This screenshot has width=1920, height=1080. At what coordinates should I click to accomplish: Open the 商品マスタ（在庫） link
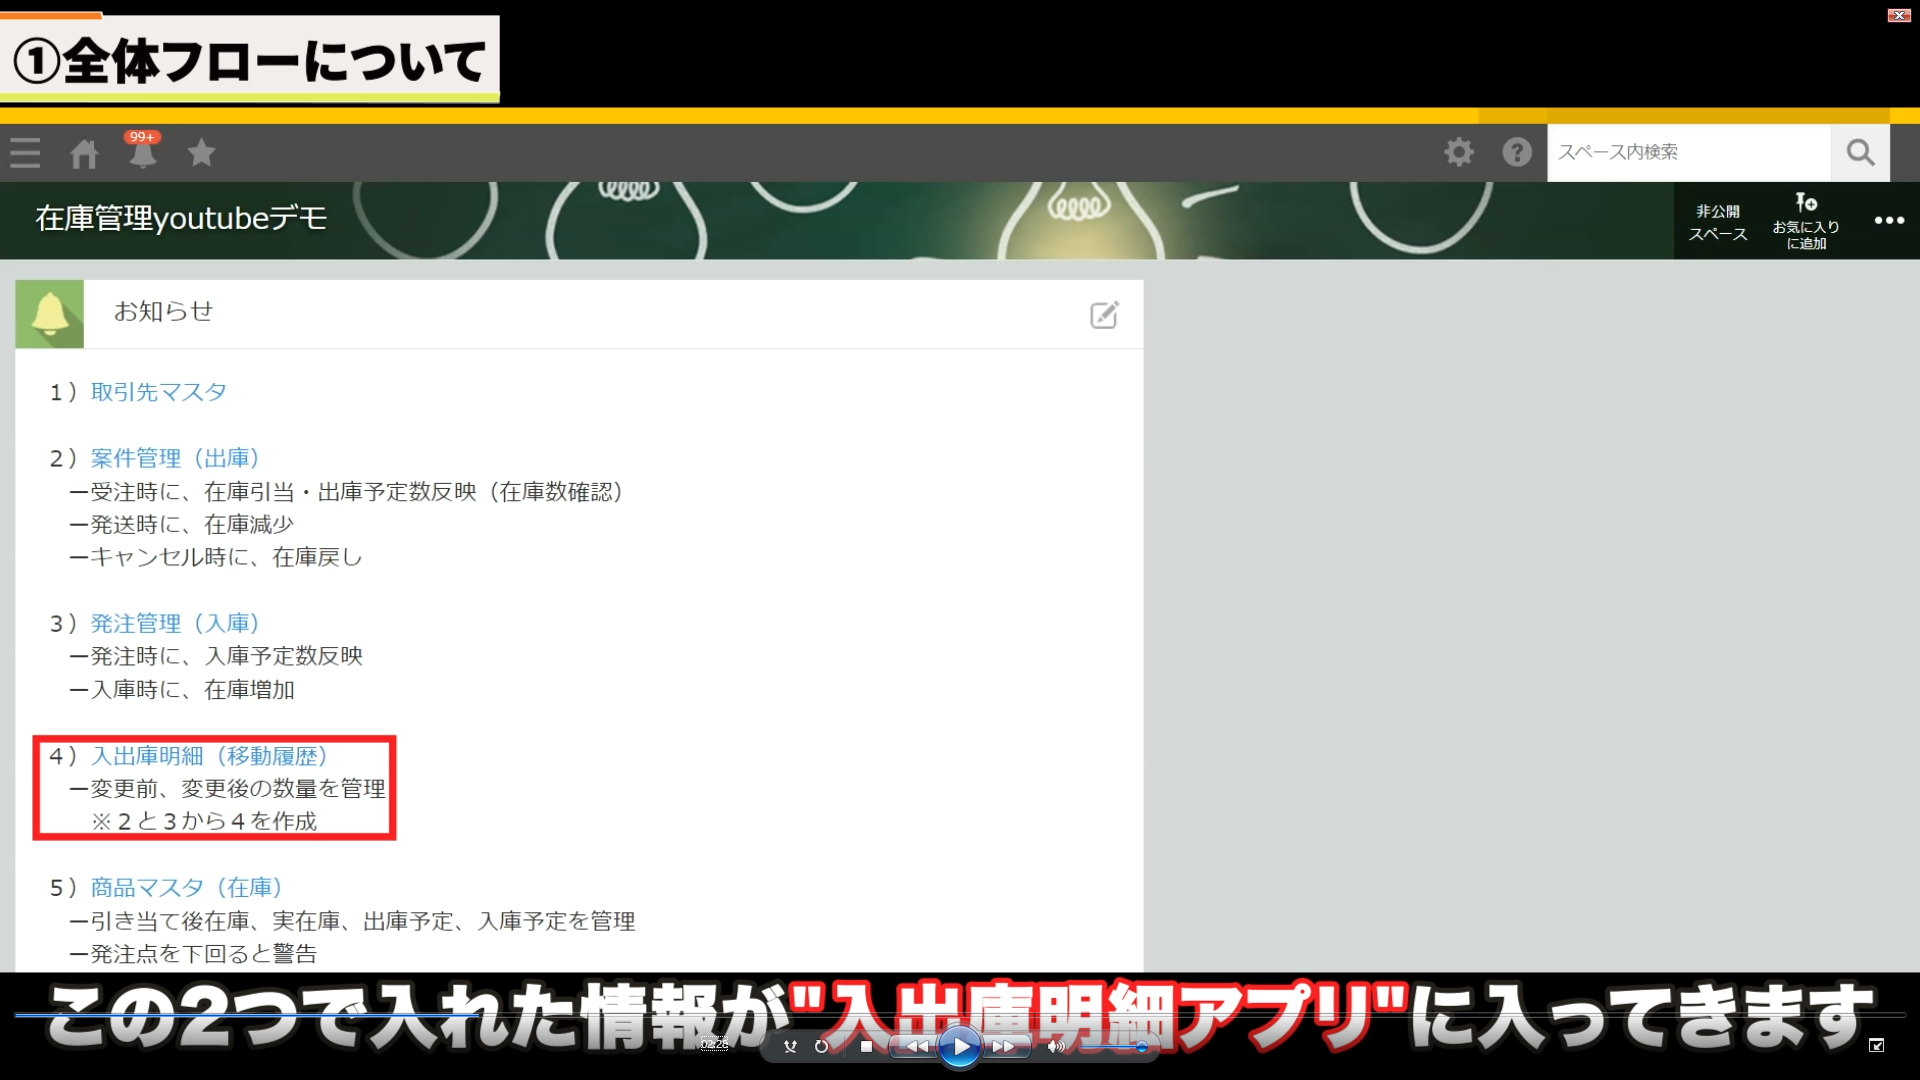click(186, 888)
